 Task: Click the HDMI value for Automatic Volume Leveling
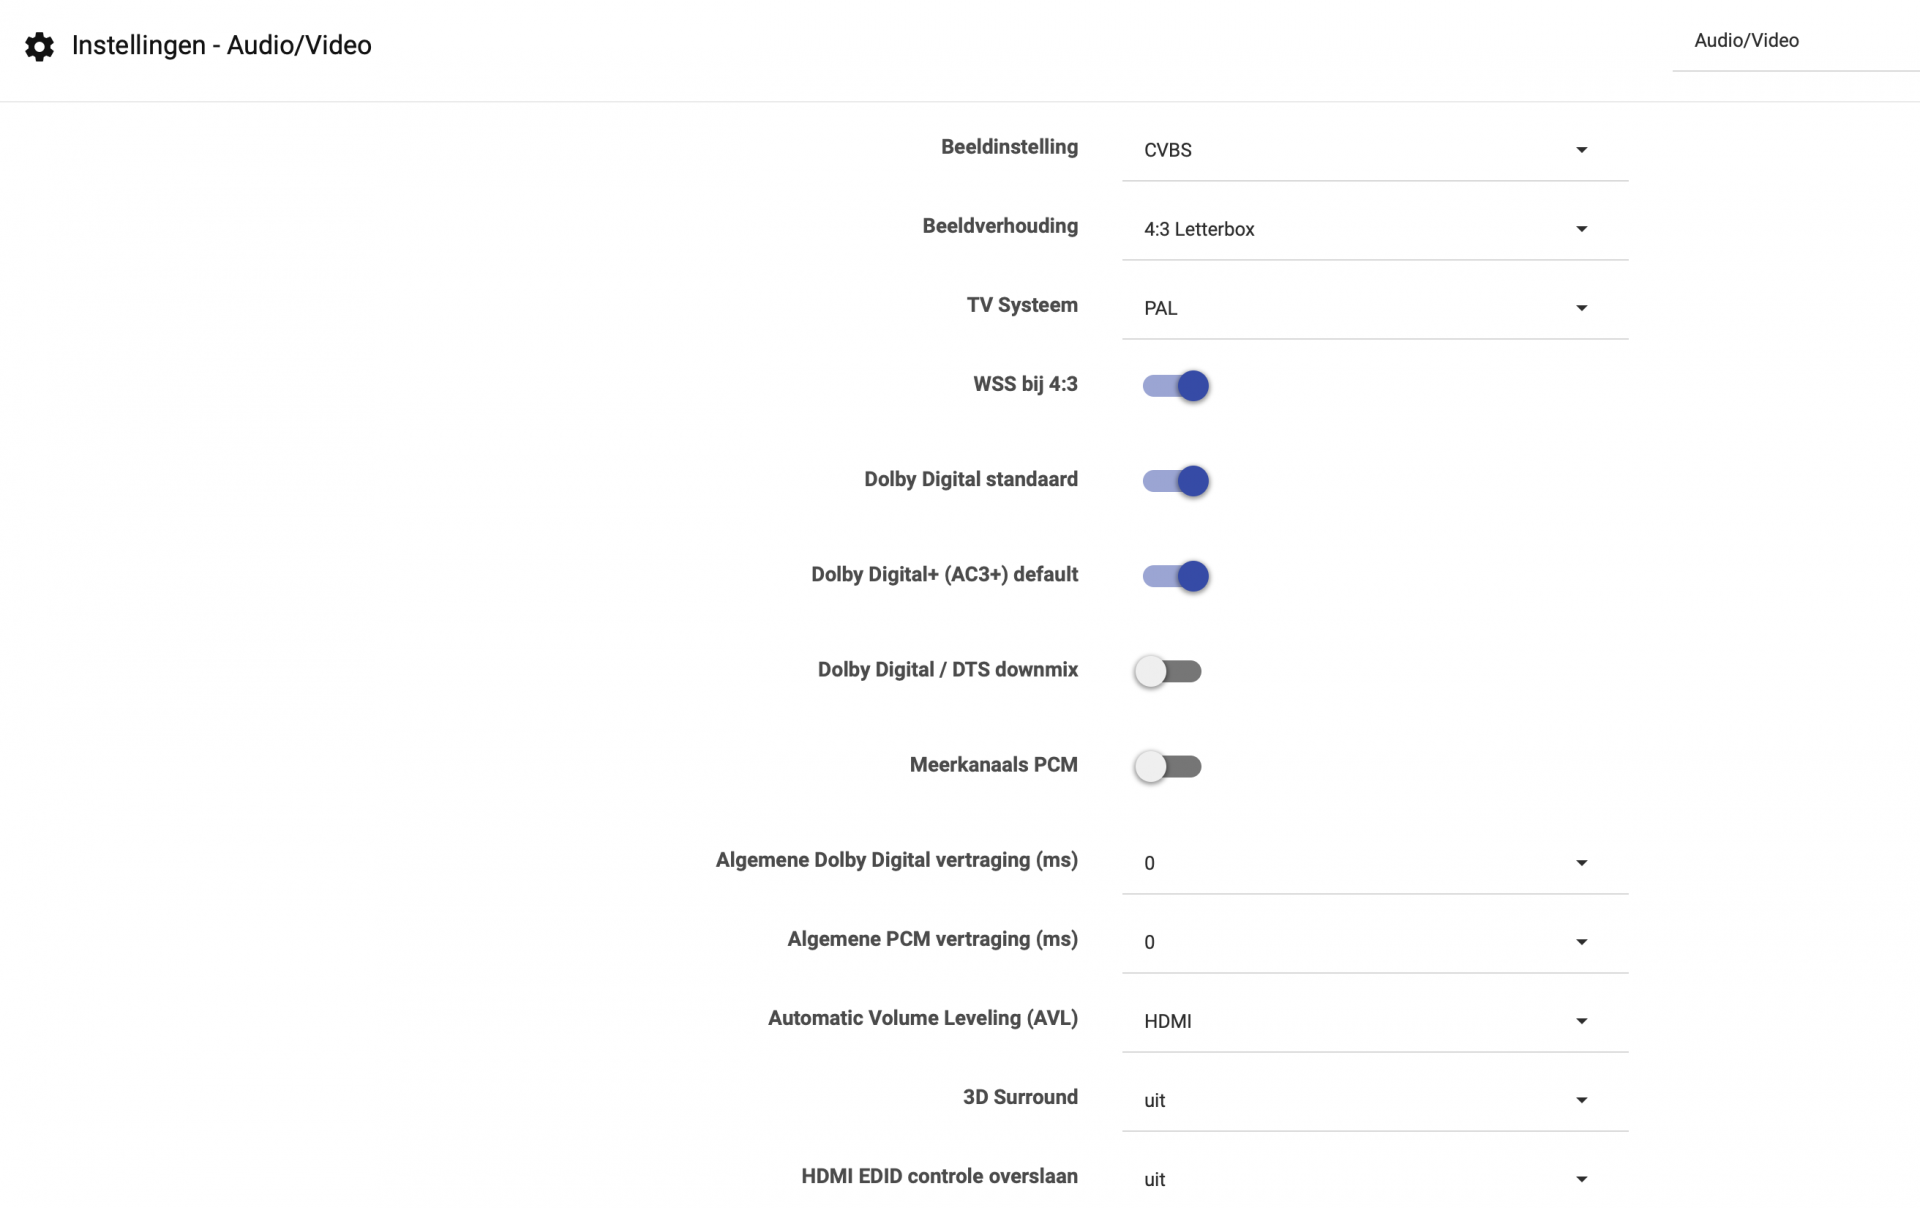coord(1167,1021)
